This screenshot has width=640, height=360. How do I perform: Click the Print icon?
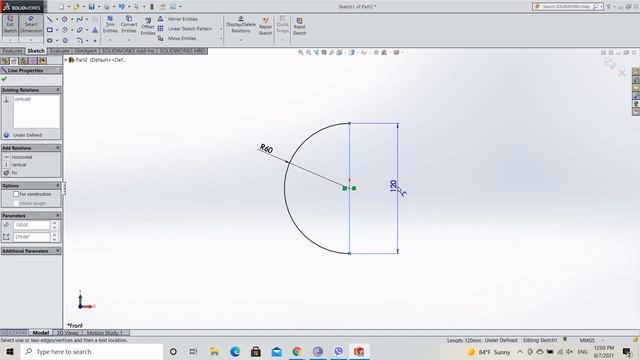(x=106, y=7)
